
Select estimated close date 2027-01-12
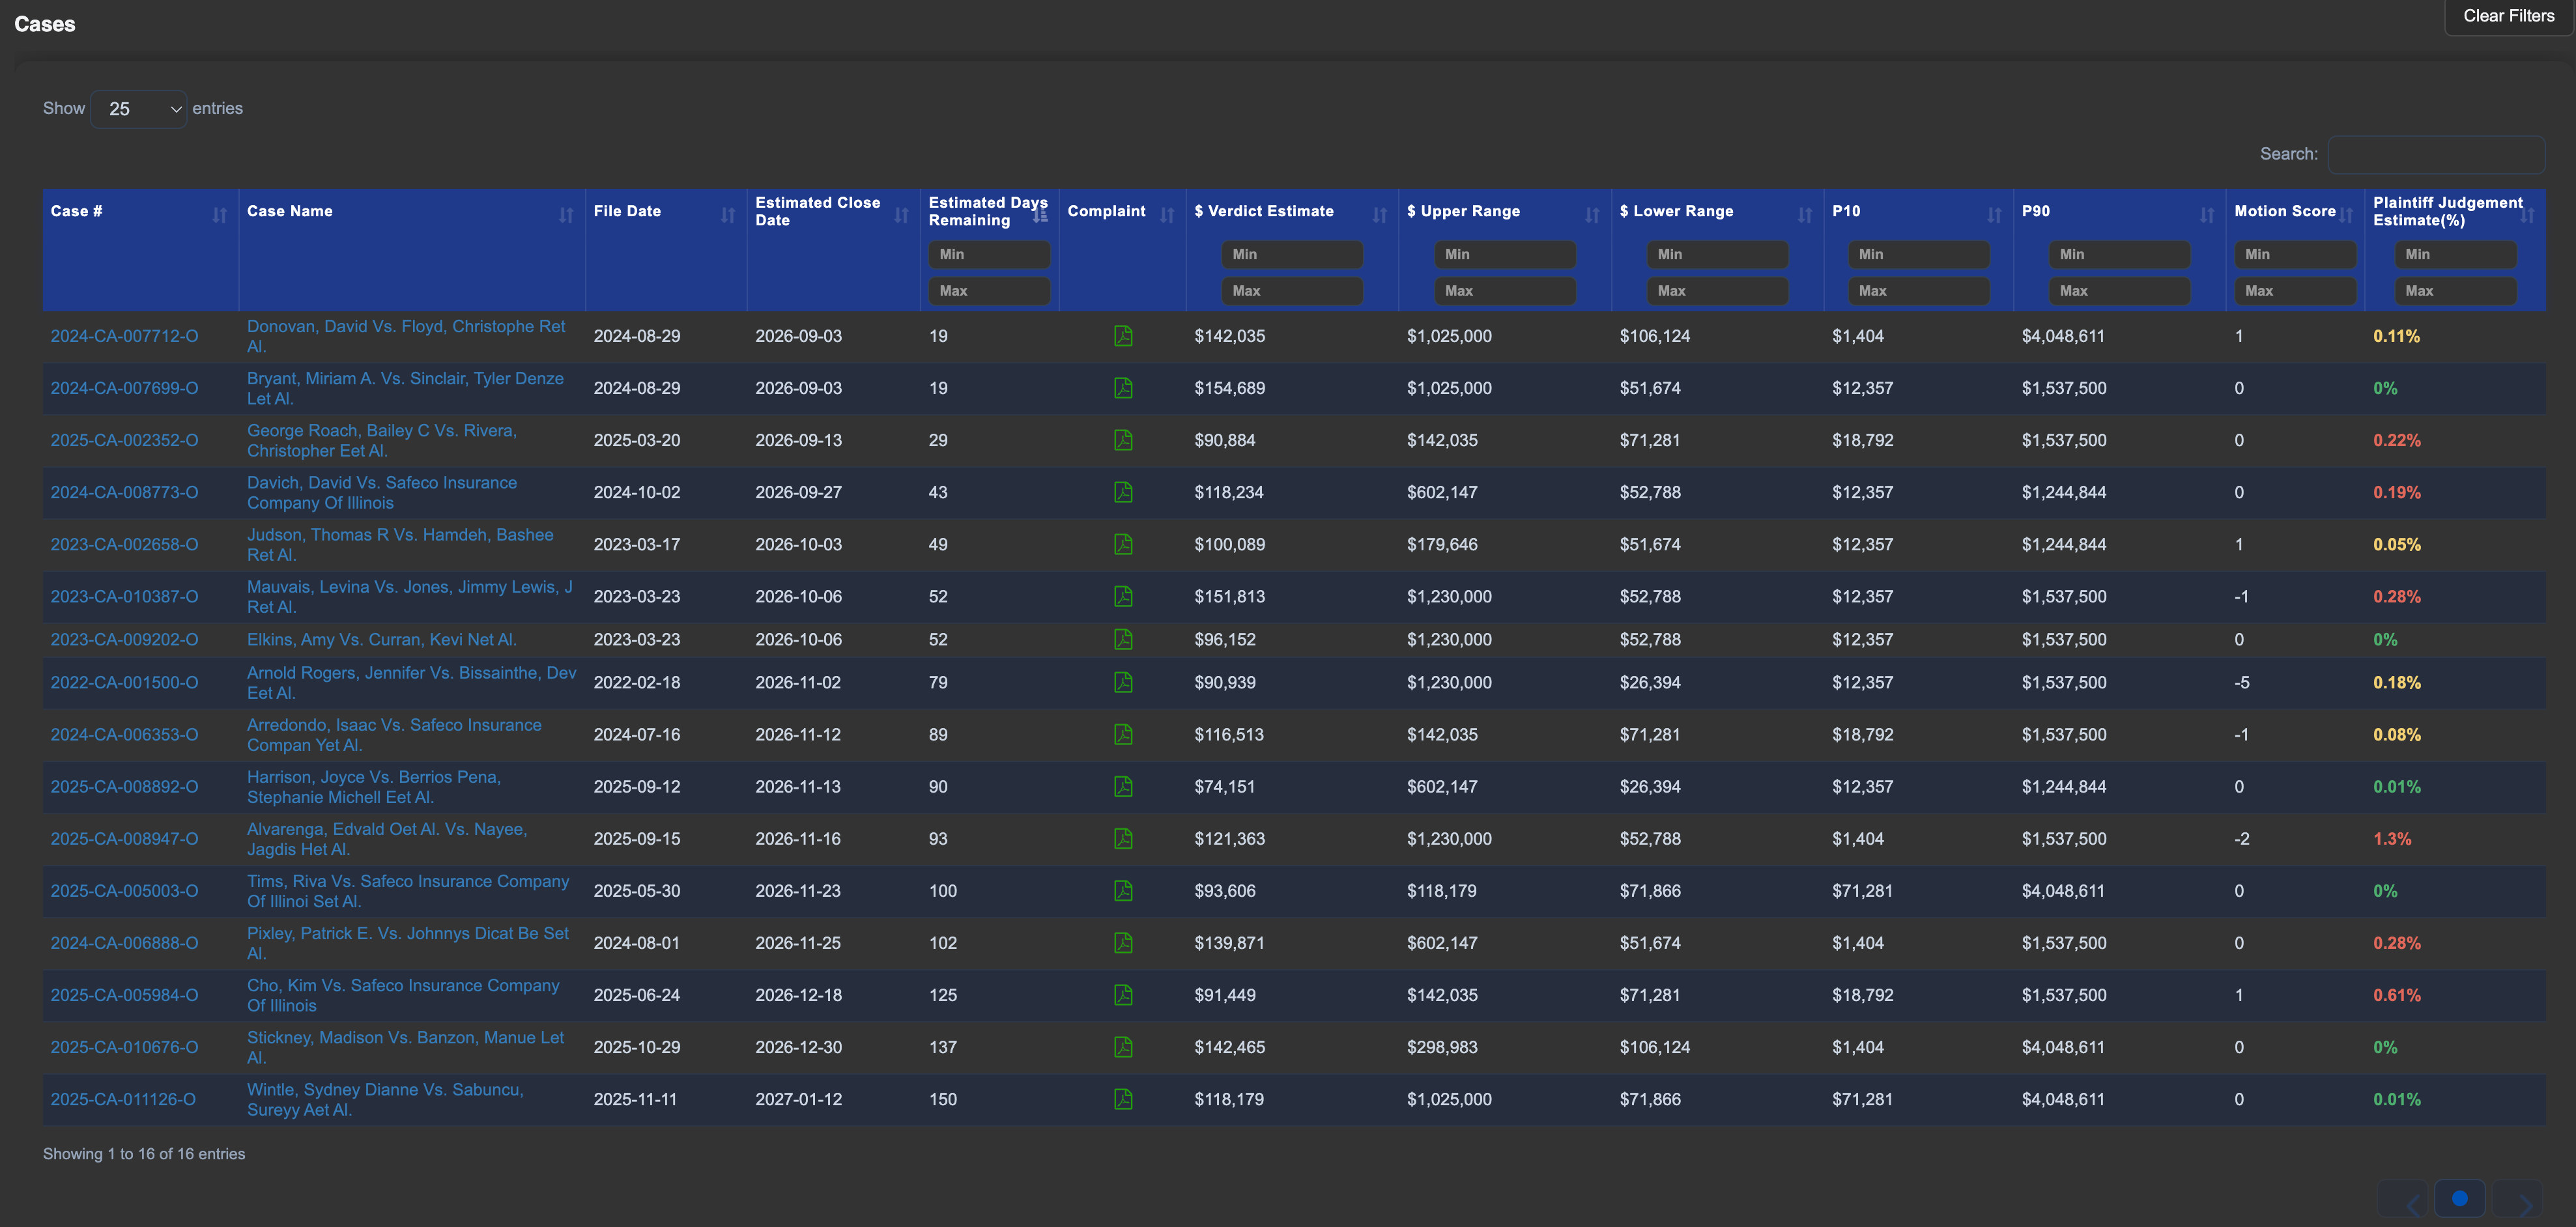tap(798, 1099)
